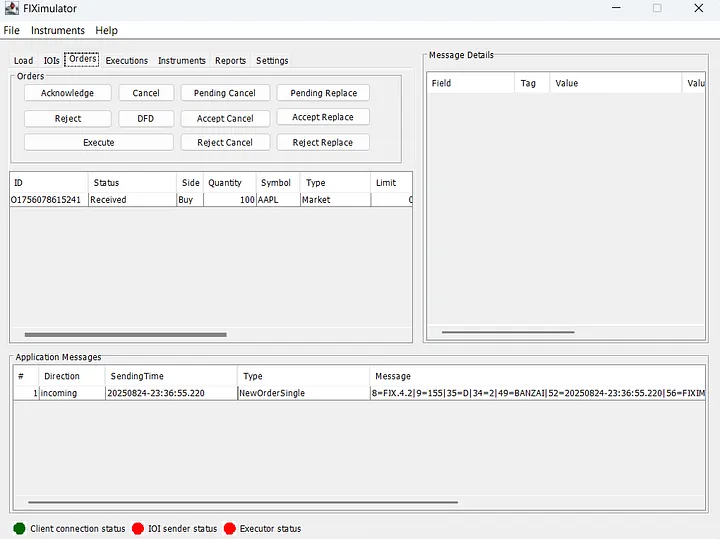The image size is (720, 539).
Task: Click the Pending Replace button
Action: click(x=323, y=93)
